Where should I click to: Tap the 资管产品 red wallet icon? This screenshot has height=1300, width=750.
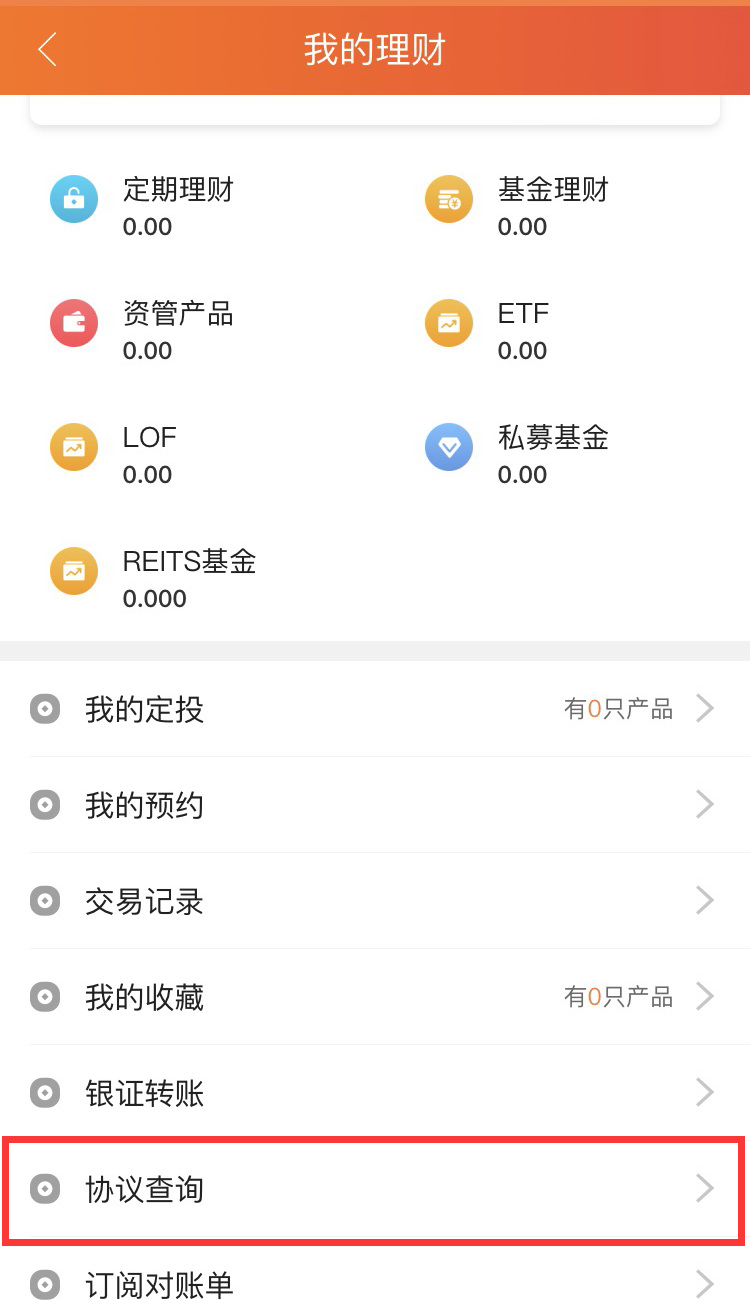(74, 323)
